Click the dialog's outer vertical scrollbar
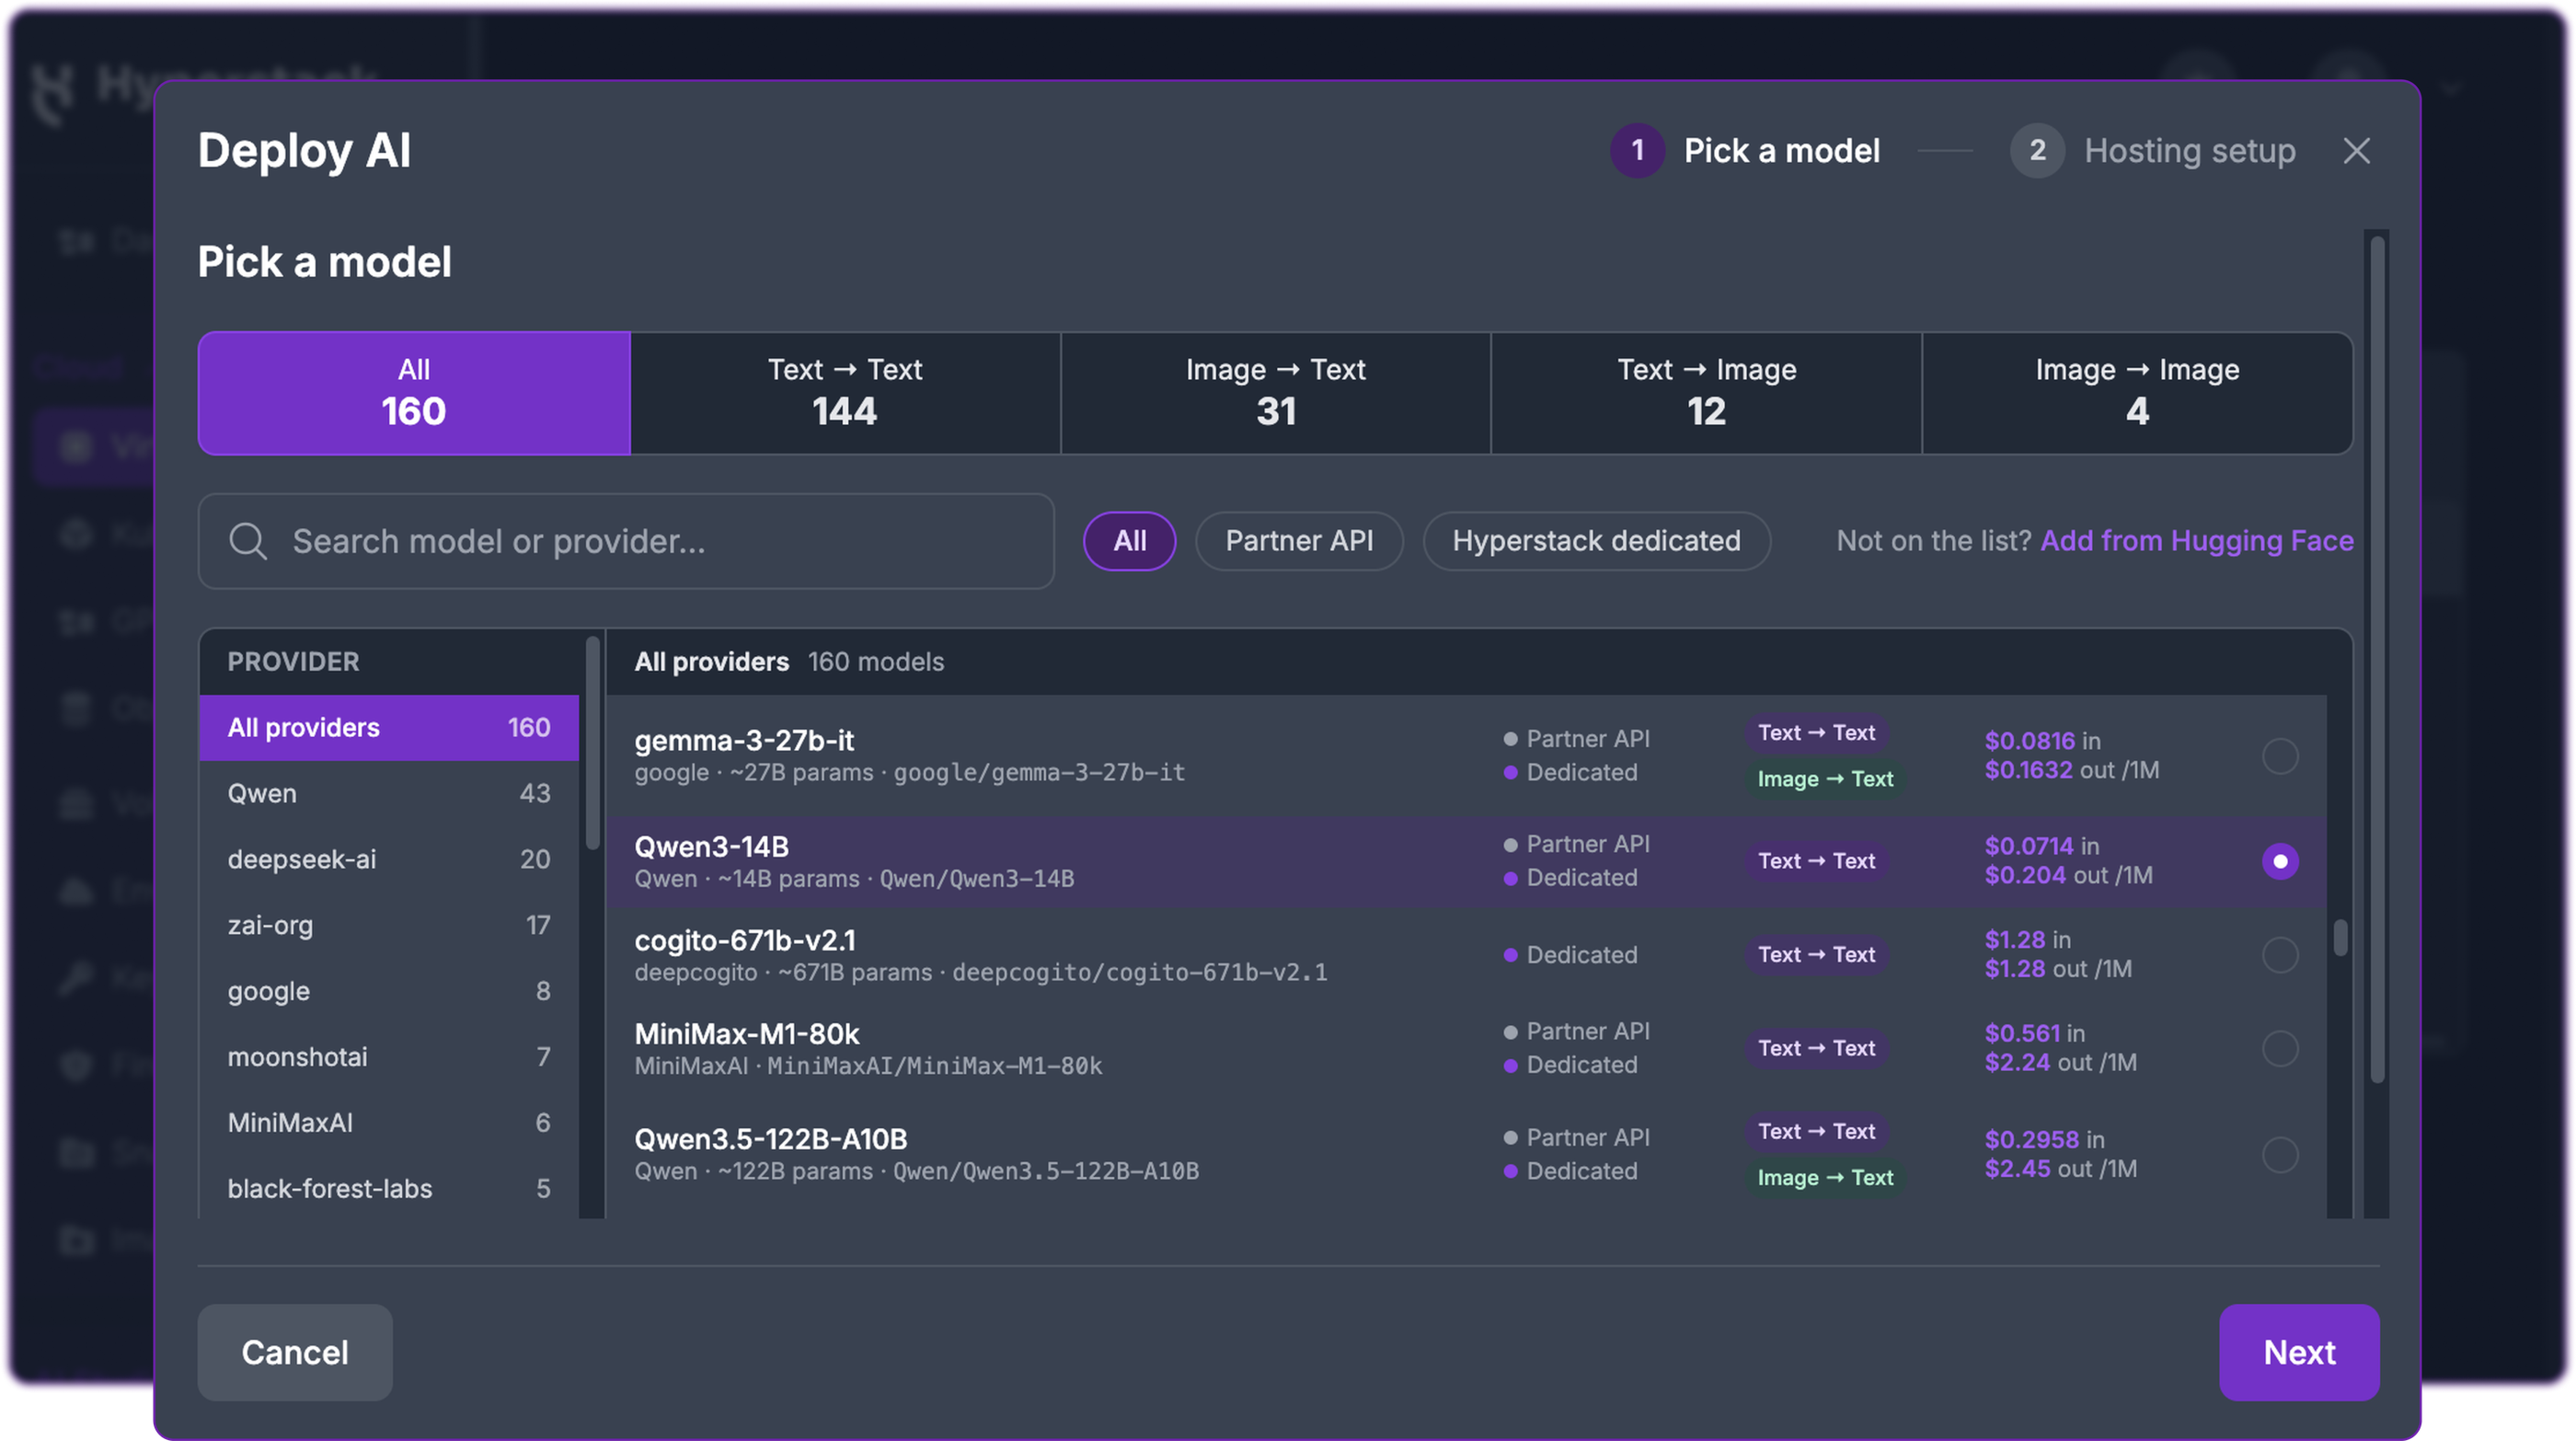2576x1441 pixels. 2377,659
